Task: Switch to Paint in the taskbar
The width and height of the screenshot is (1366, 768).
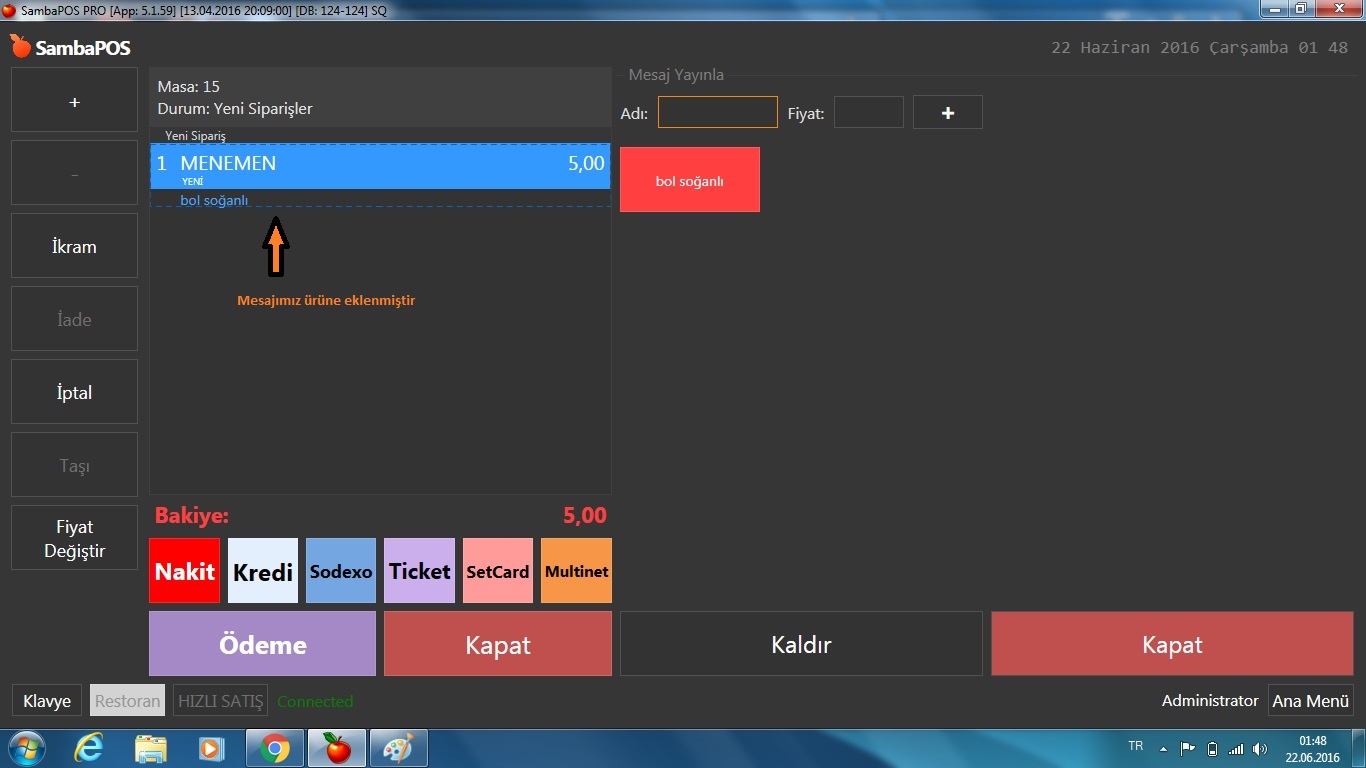Action: [398, 748]
